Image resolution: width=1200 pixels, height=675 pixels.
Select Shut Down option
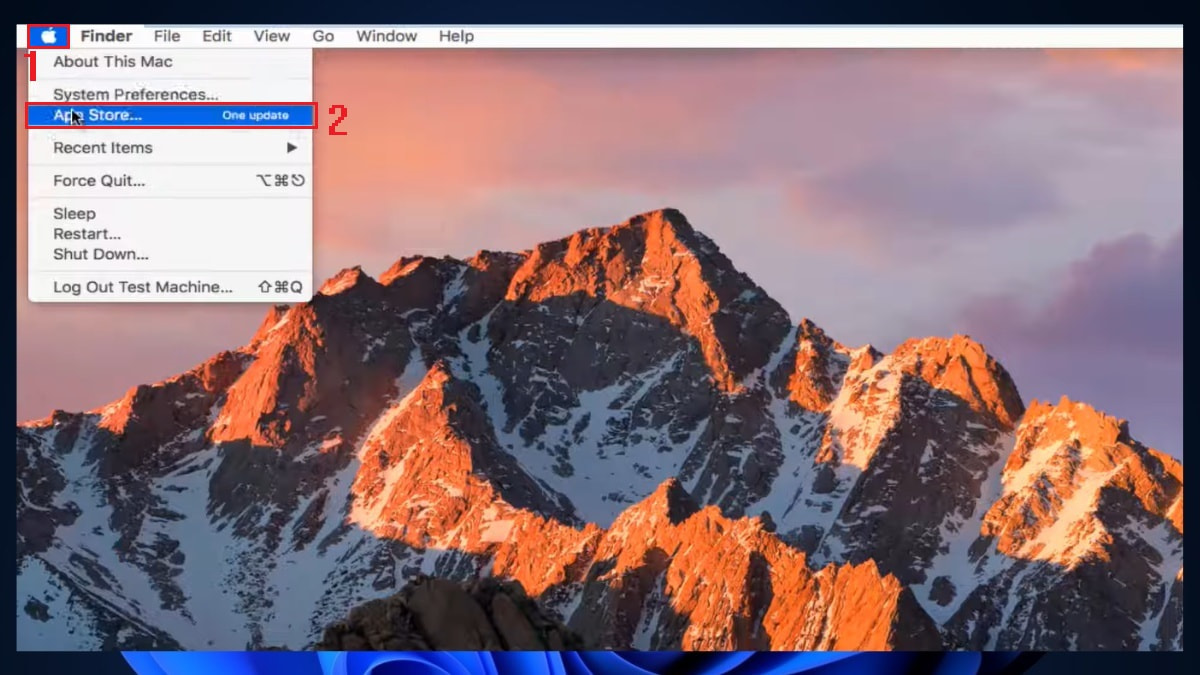coord(100,254)
